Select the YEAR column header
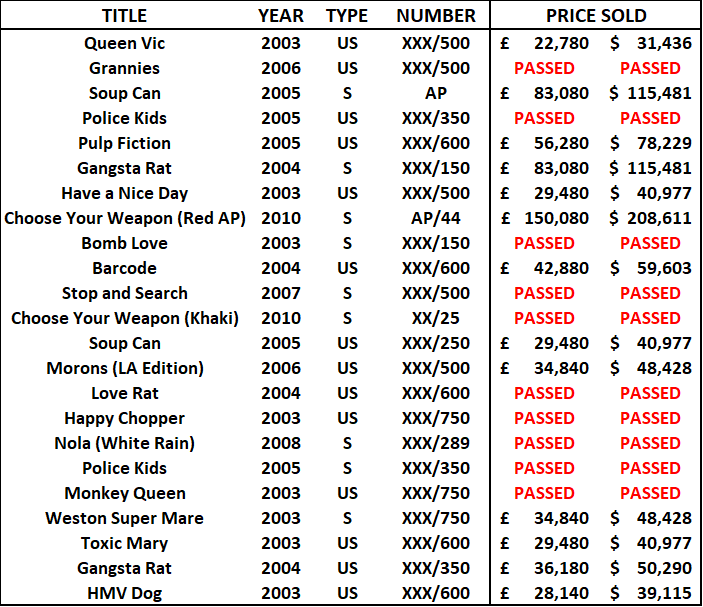Image resolution: width=703 pixels, height=607 pixels. pyautogui.click(x=281, y=16)
